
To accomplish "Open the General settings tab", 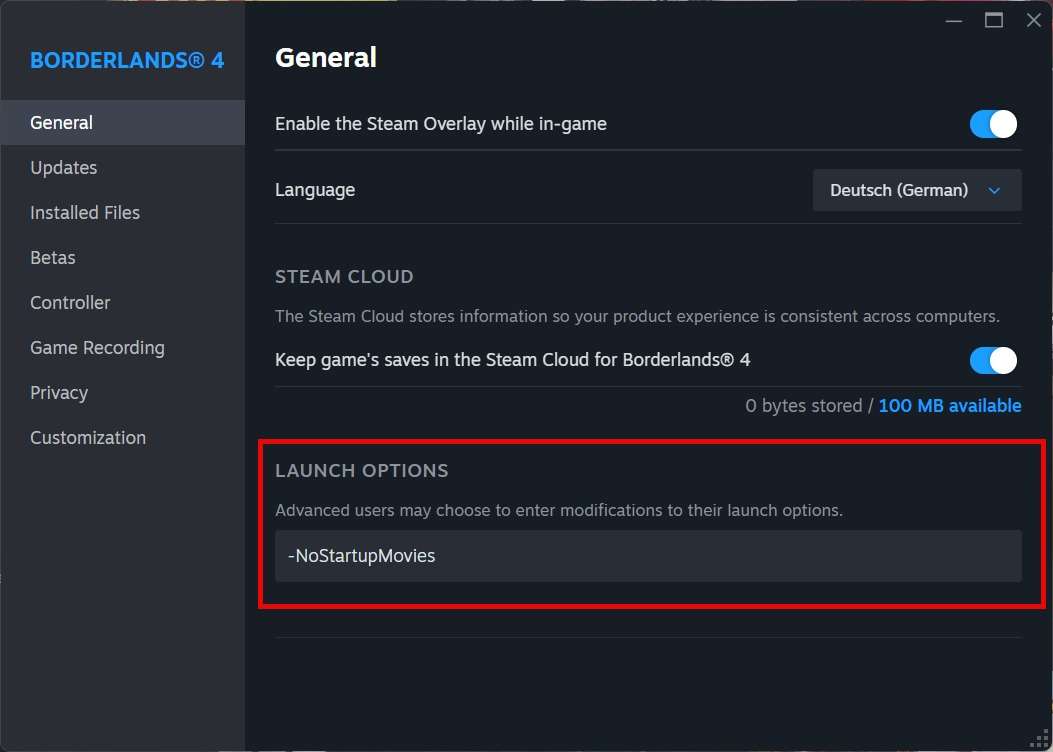I will [122, 123].
